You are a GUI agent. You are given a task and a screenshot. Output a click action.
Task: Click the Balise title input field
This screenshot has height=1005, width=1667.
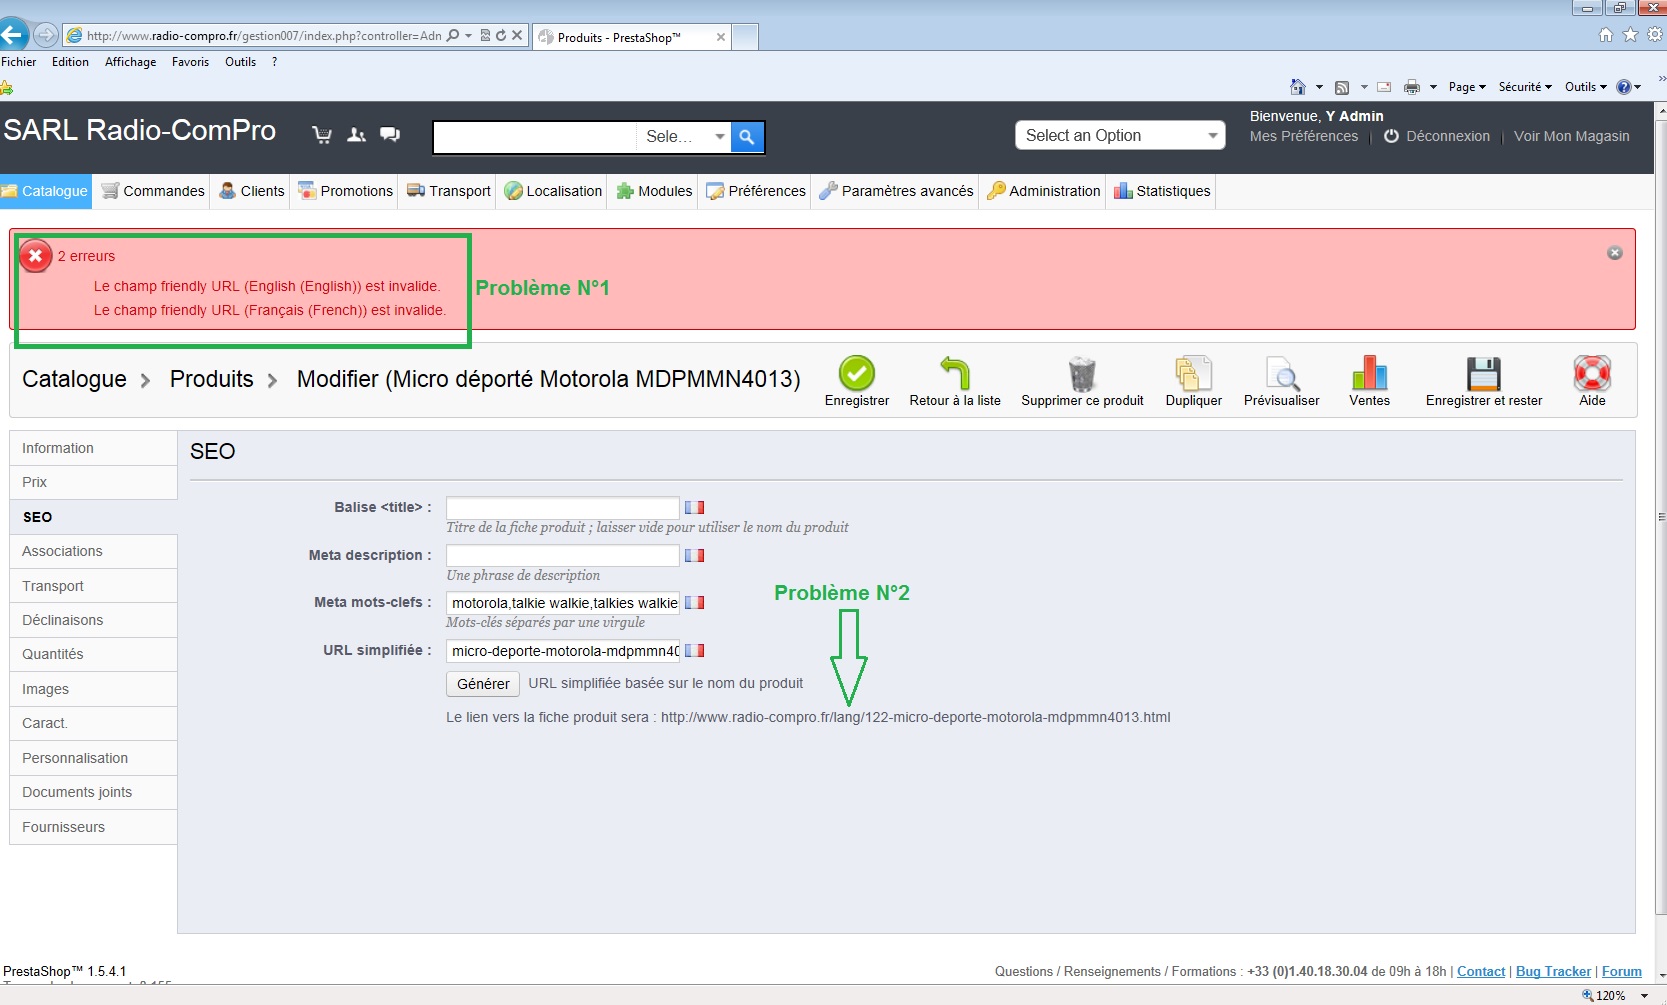tap(563, 508)
